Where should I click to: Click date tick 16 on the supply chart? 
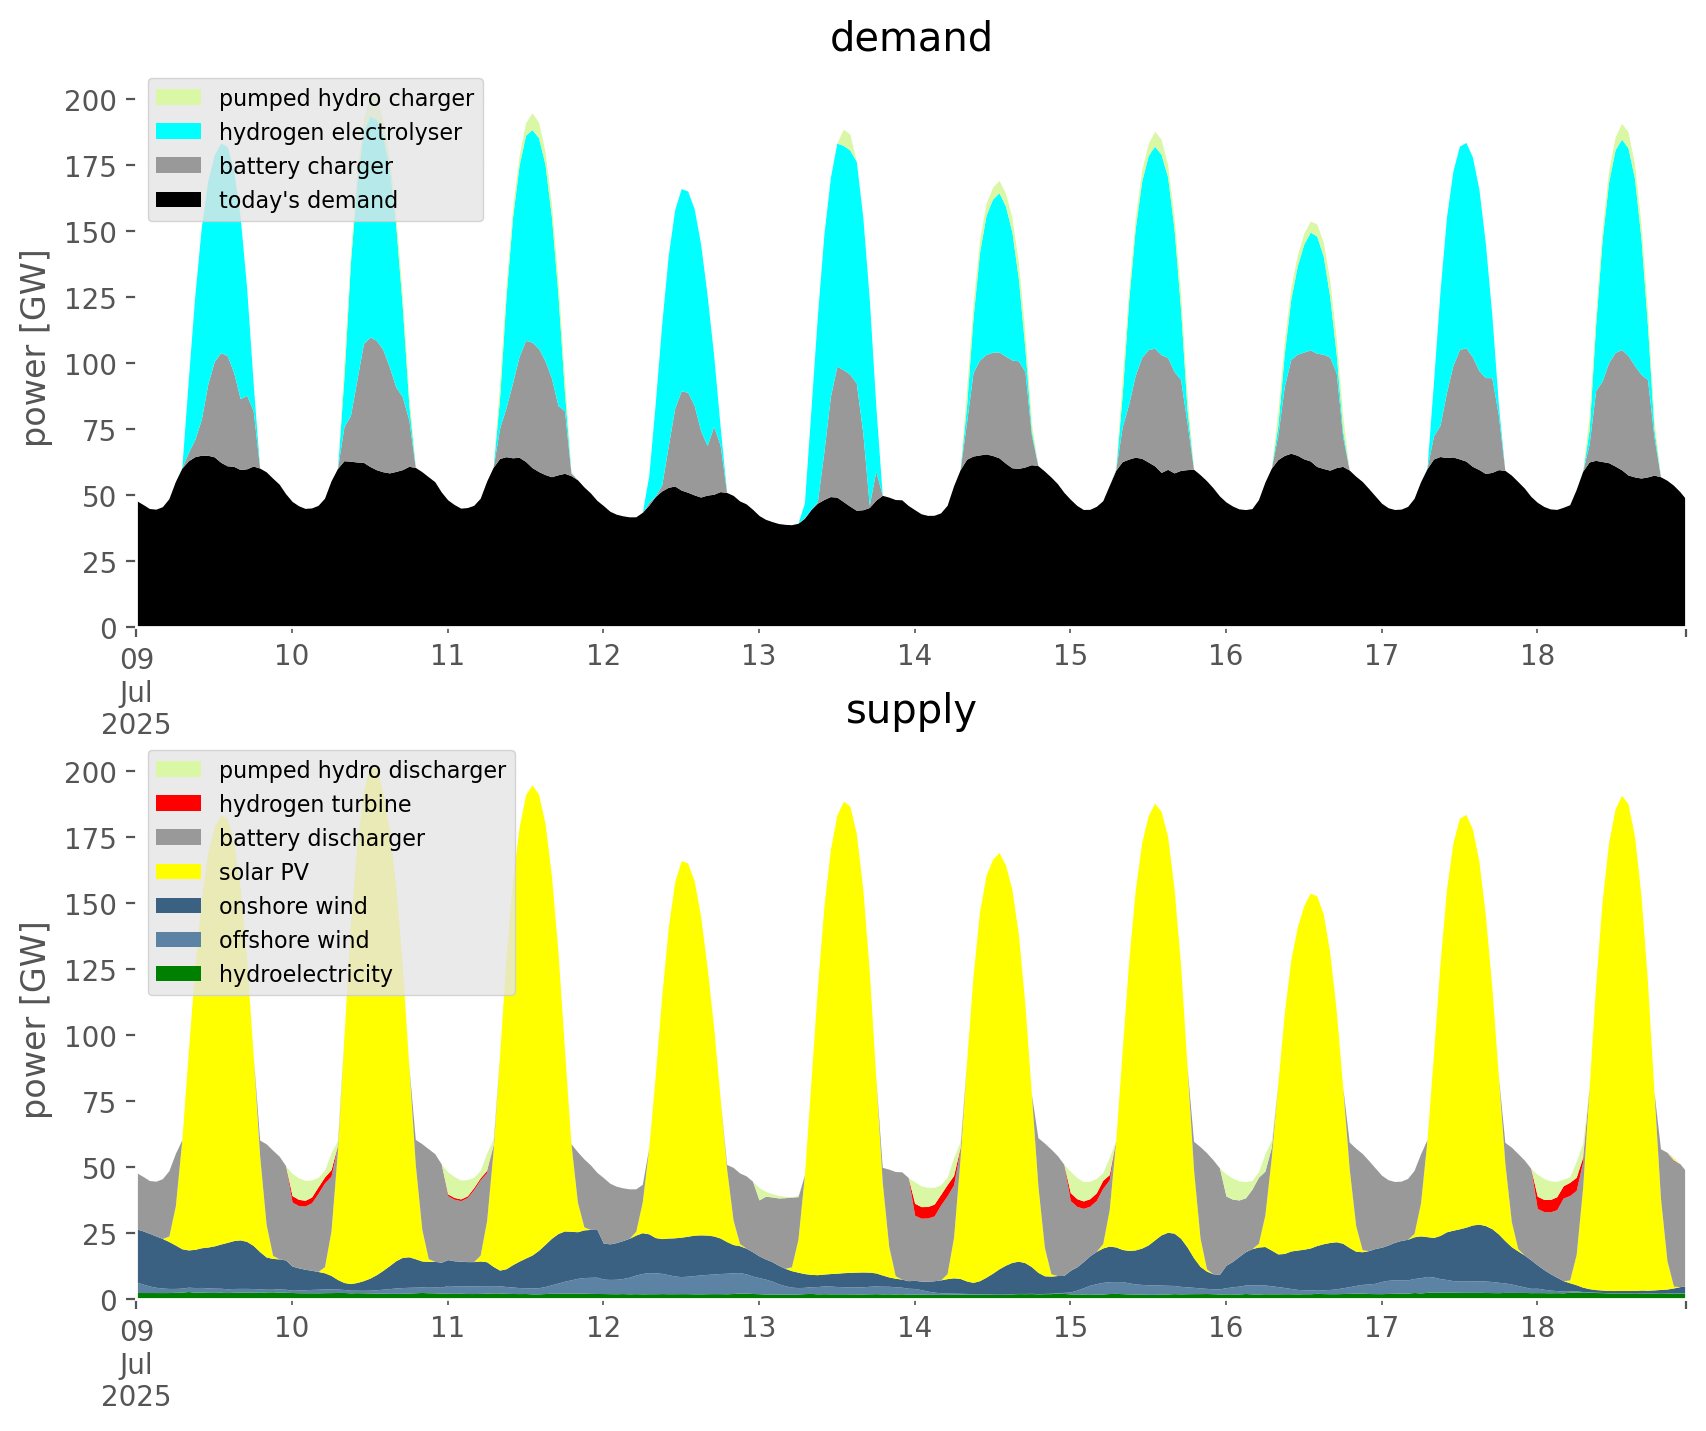point(1225,1328)
